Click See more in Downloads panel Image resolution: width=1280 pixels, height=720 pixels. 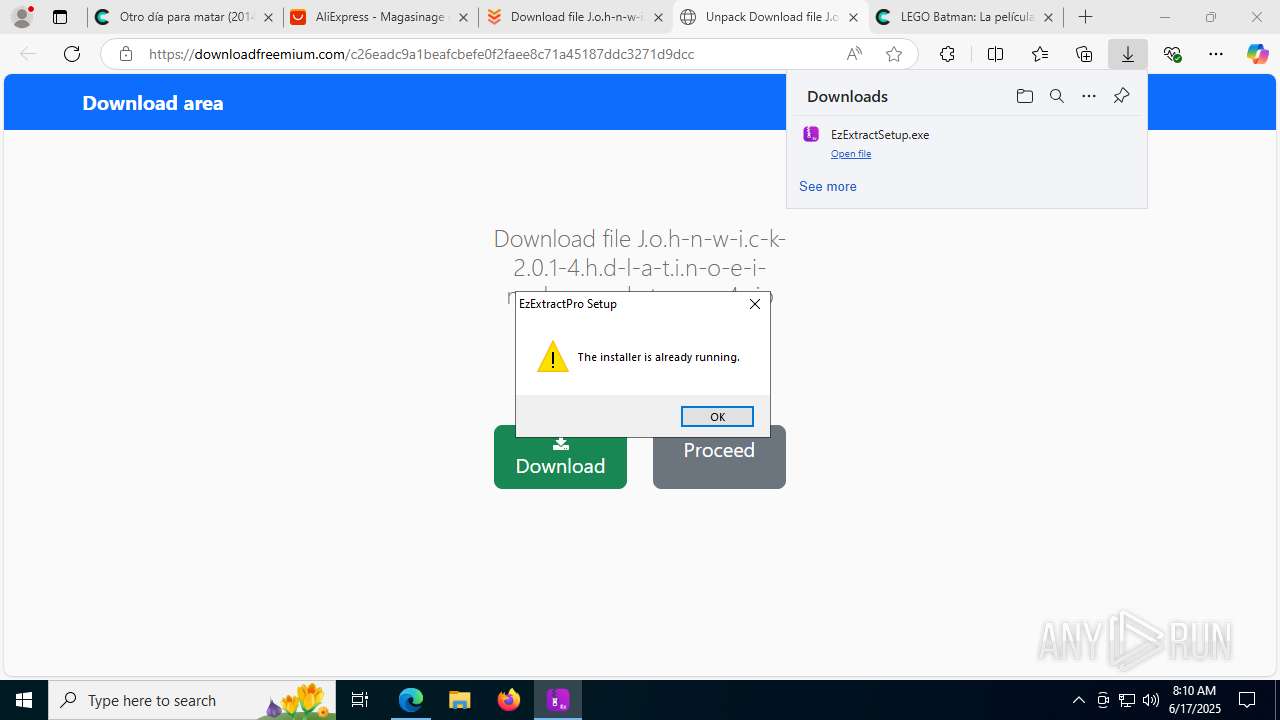tap(827, 186)
